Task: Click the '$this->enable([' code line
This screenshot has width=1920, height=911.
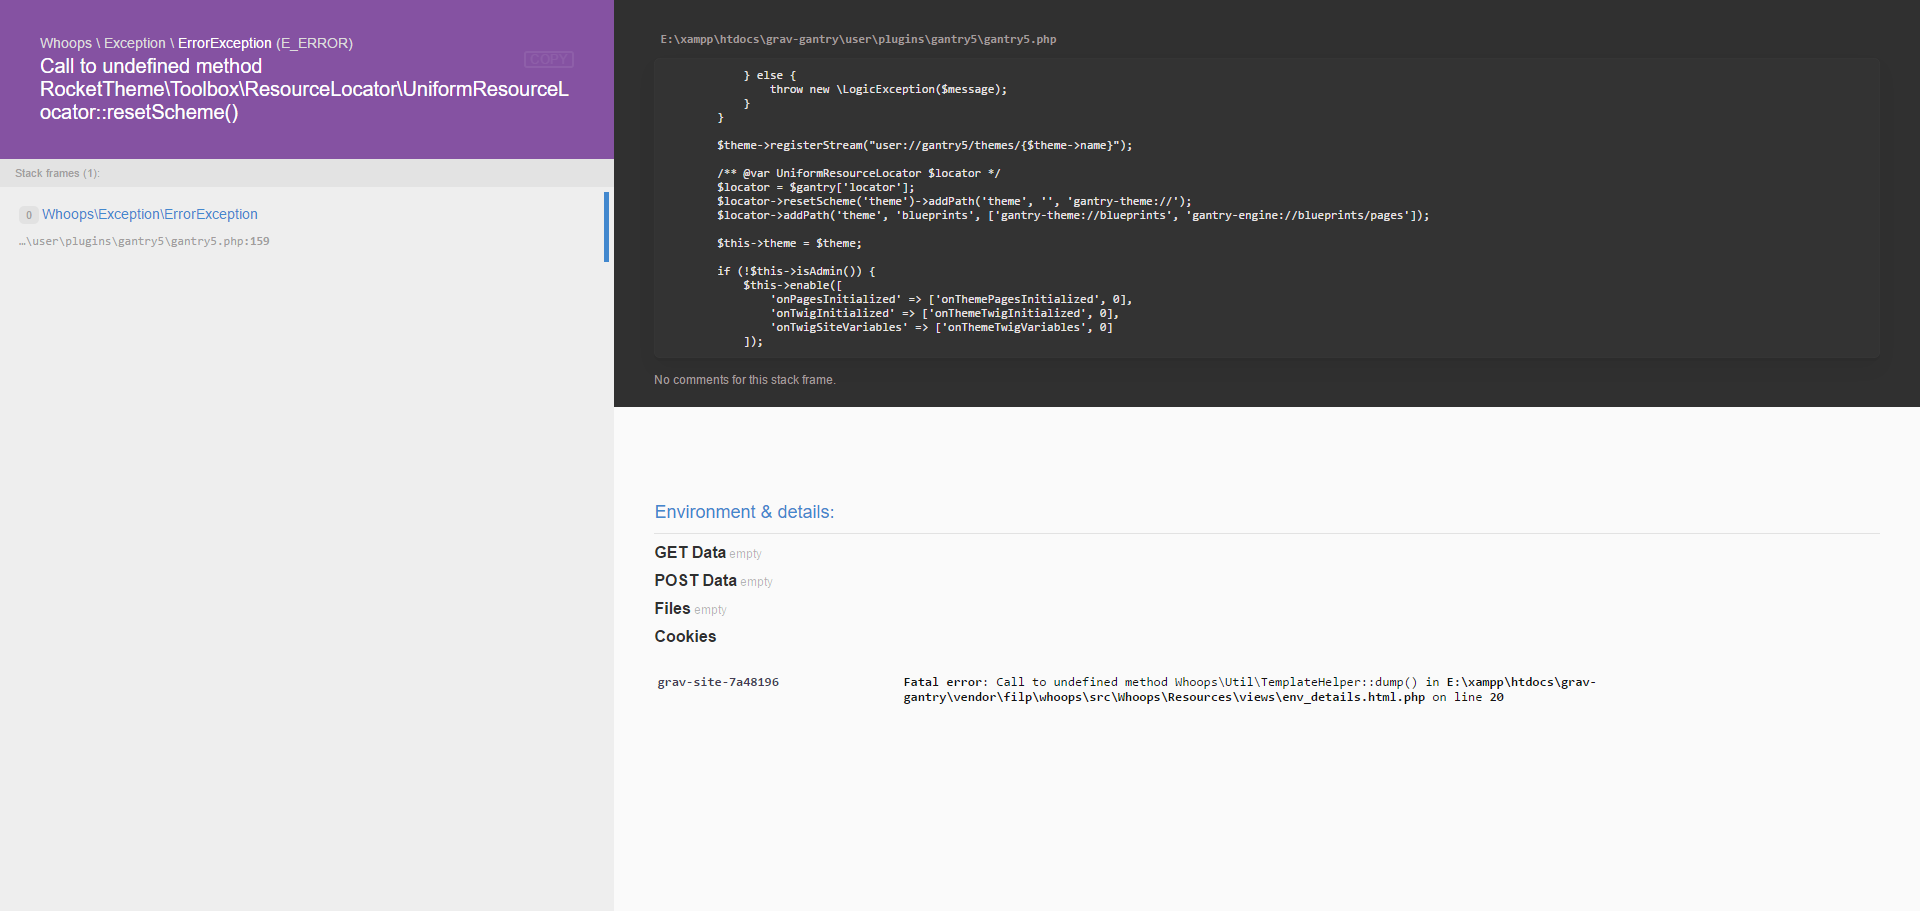Action: (x=792, y=286)
